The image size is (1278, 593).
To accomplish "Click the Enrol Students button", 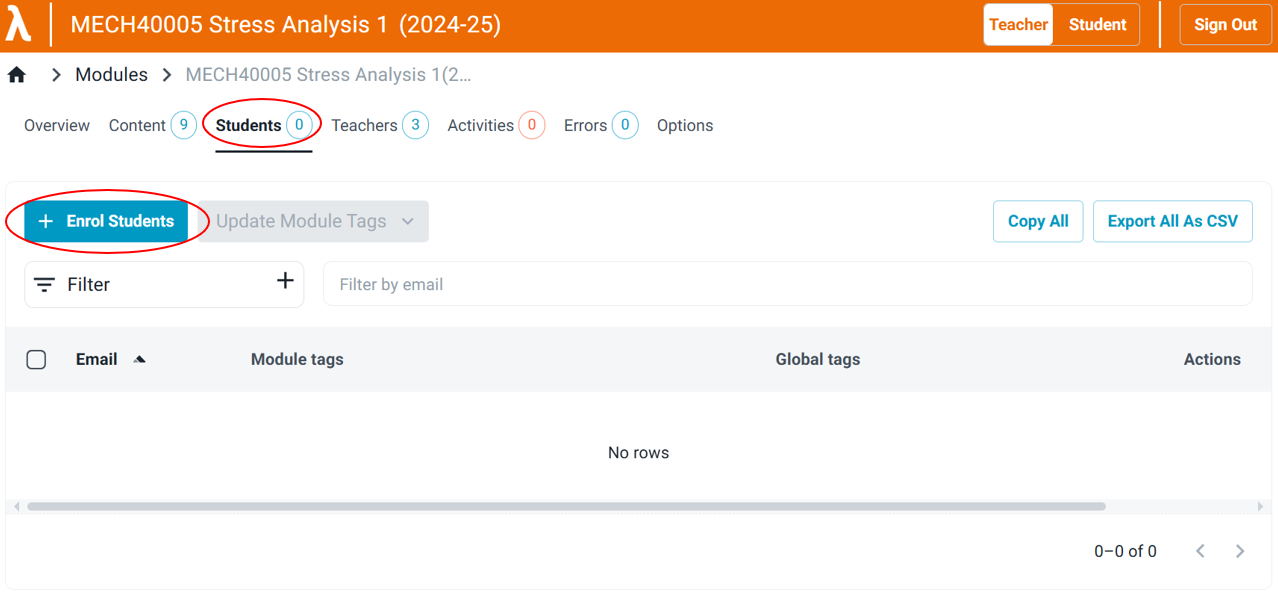I will coord(105,221).
